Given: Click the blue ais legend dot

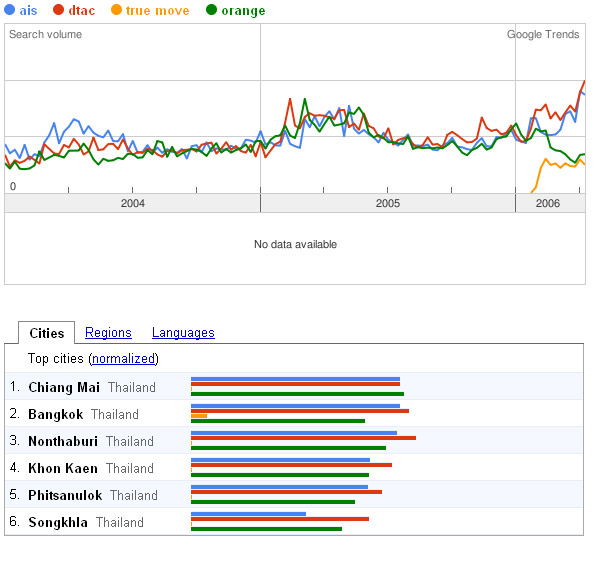Looking at the screenshot, I should (x=10, y=10).
